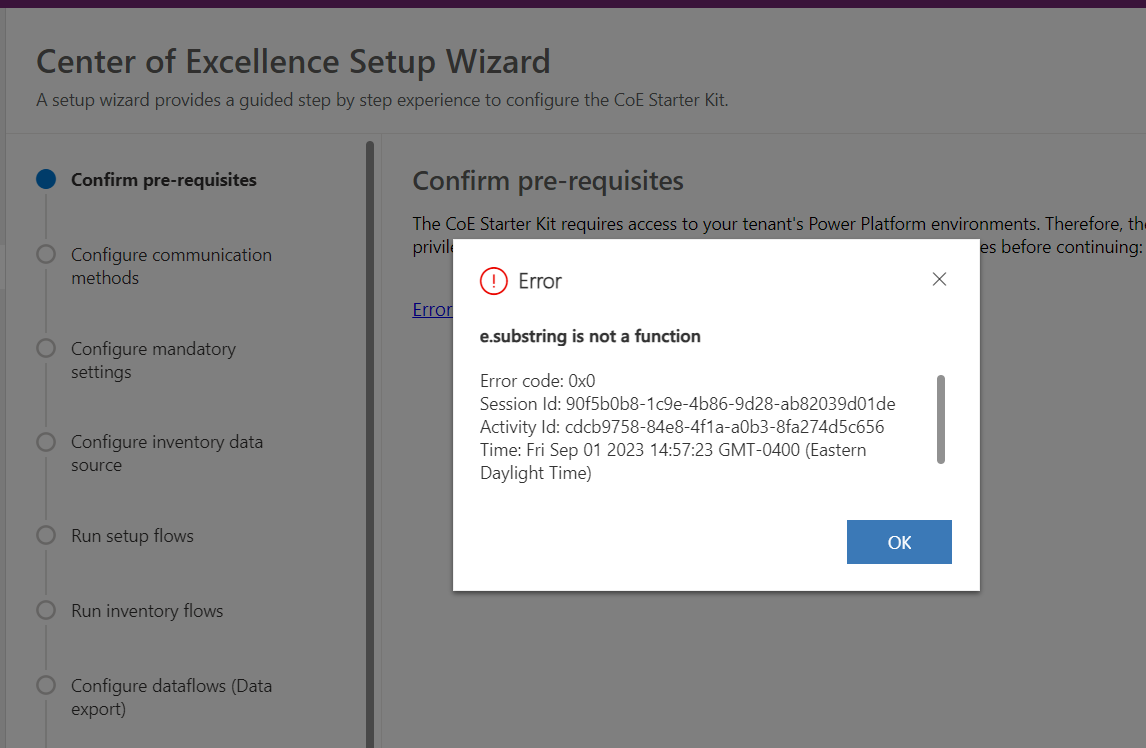The width and height of the screenshot is (1146, 748).
Task: Click the Configure inventory data source step circle
Action: pos(44,443)
